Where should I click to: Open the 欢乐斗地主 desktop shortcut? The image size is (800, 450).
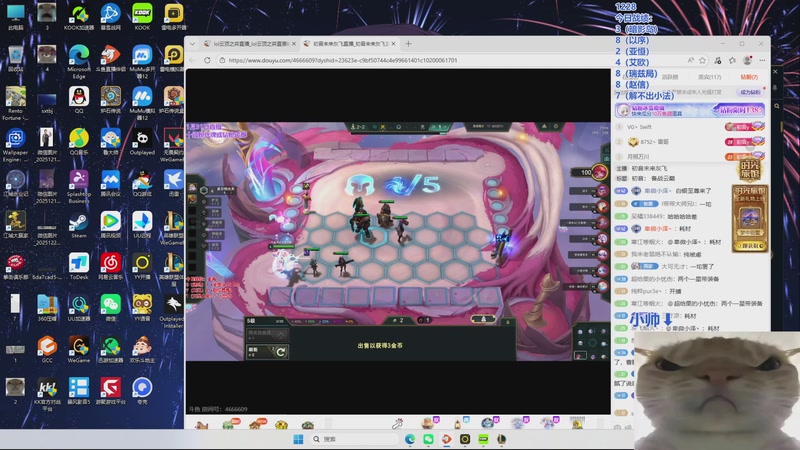point(142,349)
